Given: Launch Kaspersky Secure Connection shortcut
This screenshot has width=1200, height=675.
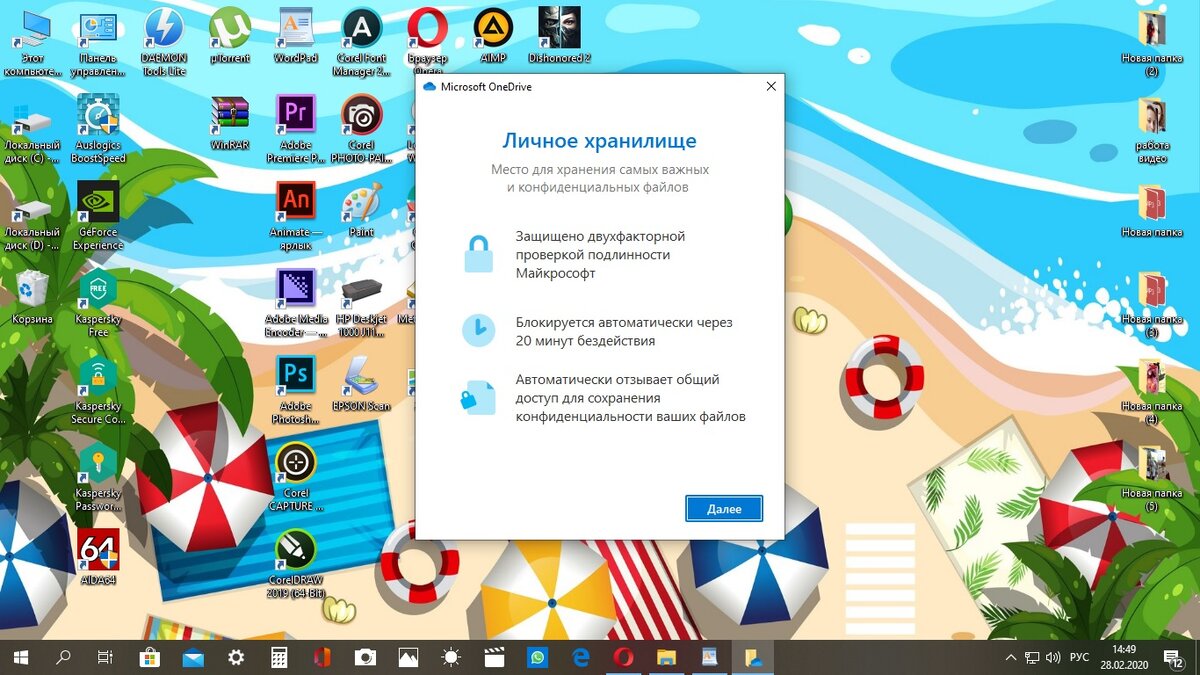Looking at the screenshot, I should pyautogui.click(x=98, y=390).
